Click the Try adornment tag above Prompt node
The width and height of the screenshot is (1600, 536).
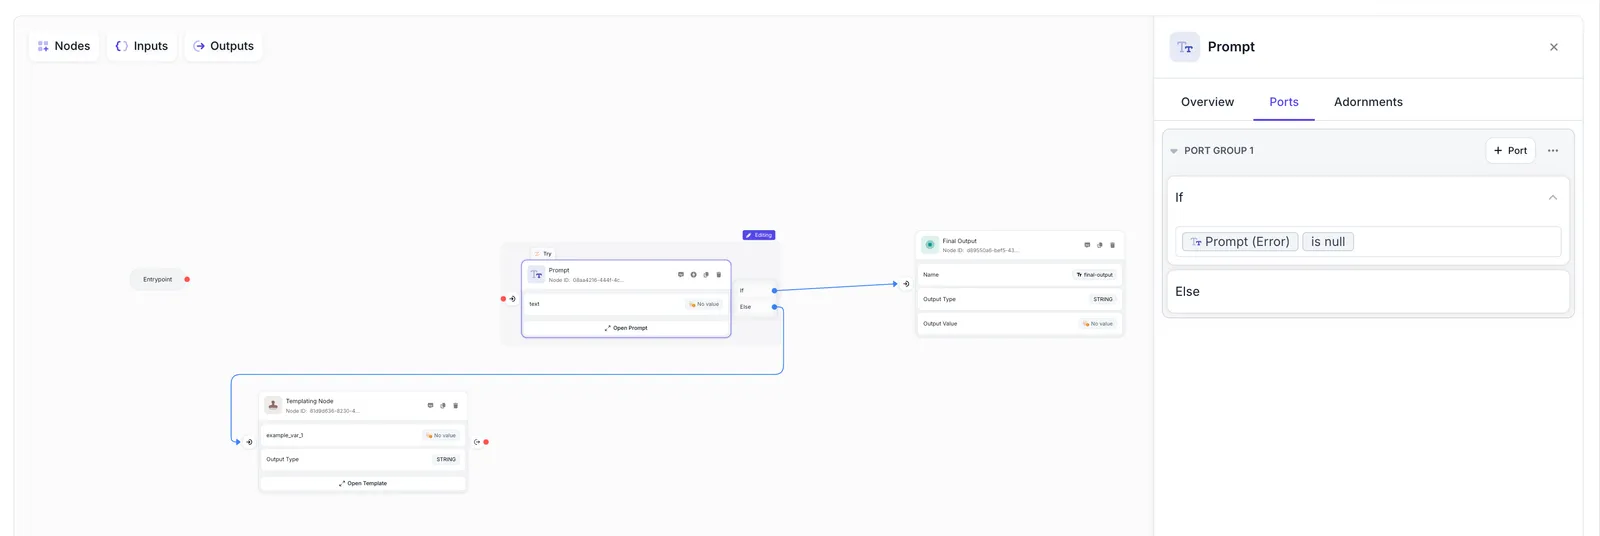543,254
